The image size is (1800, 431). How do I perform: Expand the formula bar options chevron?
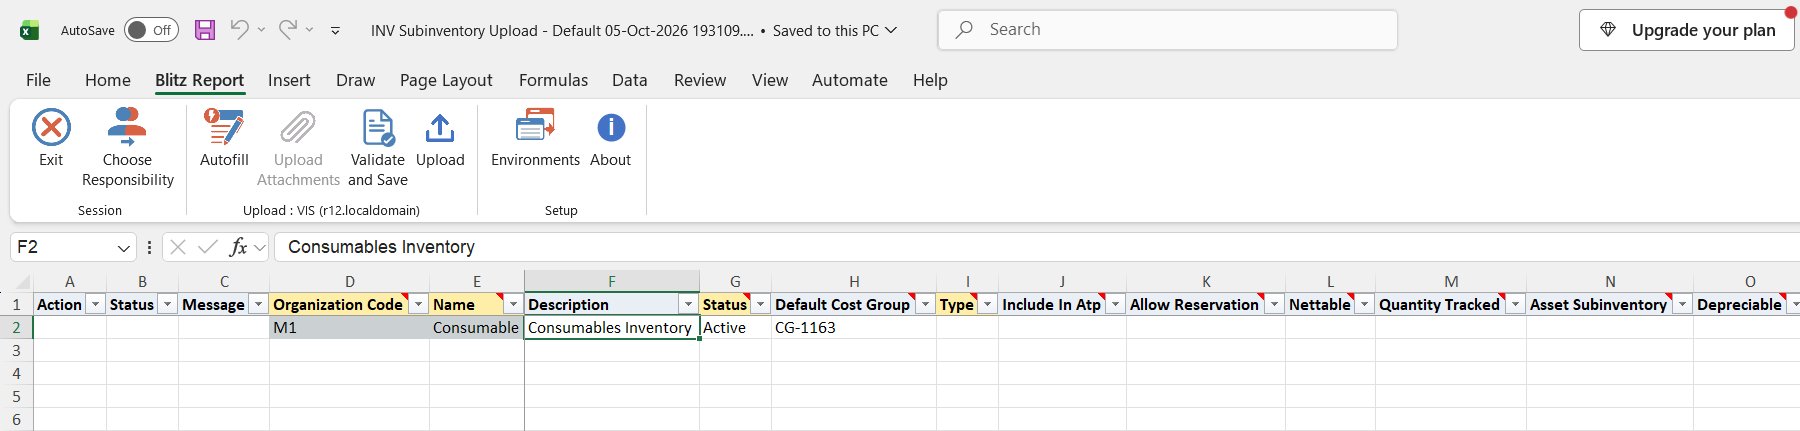click(x=260, y=247)
